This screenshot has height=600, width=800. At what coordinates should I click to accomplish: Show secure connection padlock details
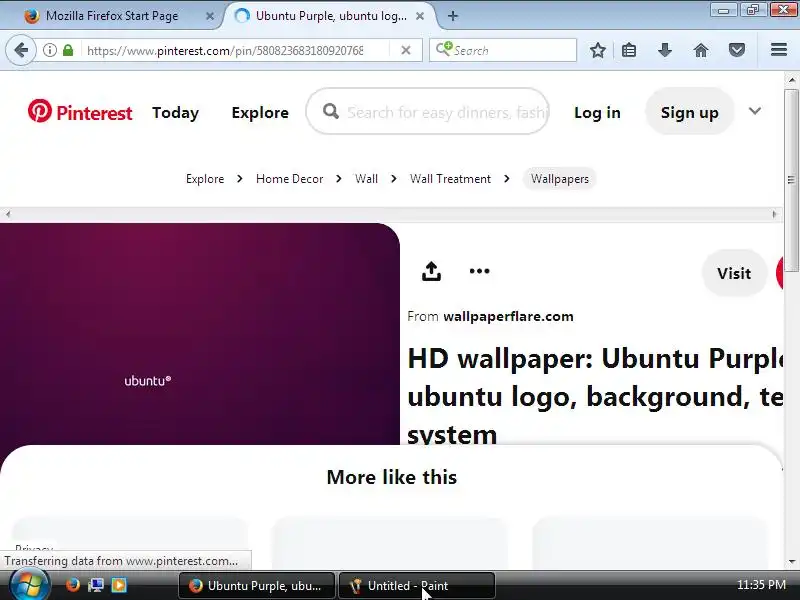click(68, 50)
